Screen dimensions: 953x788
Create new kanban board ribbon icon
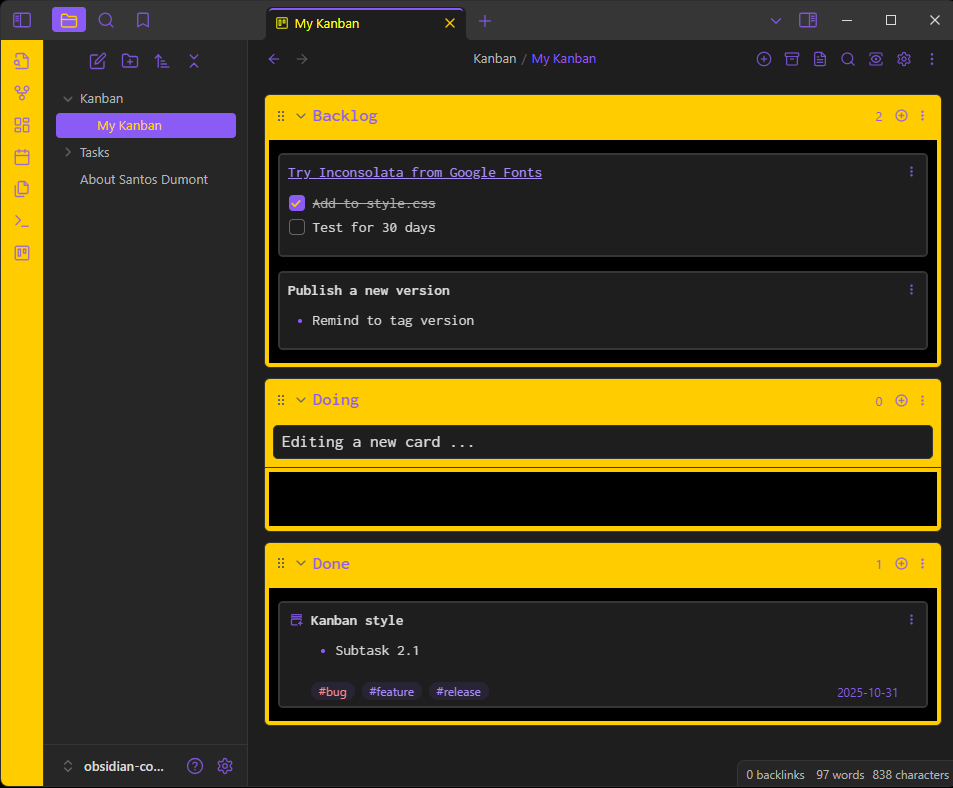pyautogui.click(x=22, y=253)
